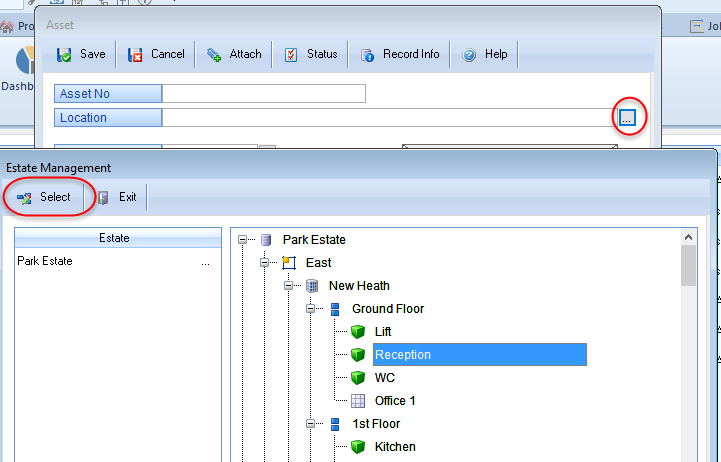The image size is (721, 462).
Task: Click the Dashboard pie chart icon behind
Action: click(x=25, y=60)
